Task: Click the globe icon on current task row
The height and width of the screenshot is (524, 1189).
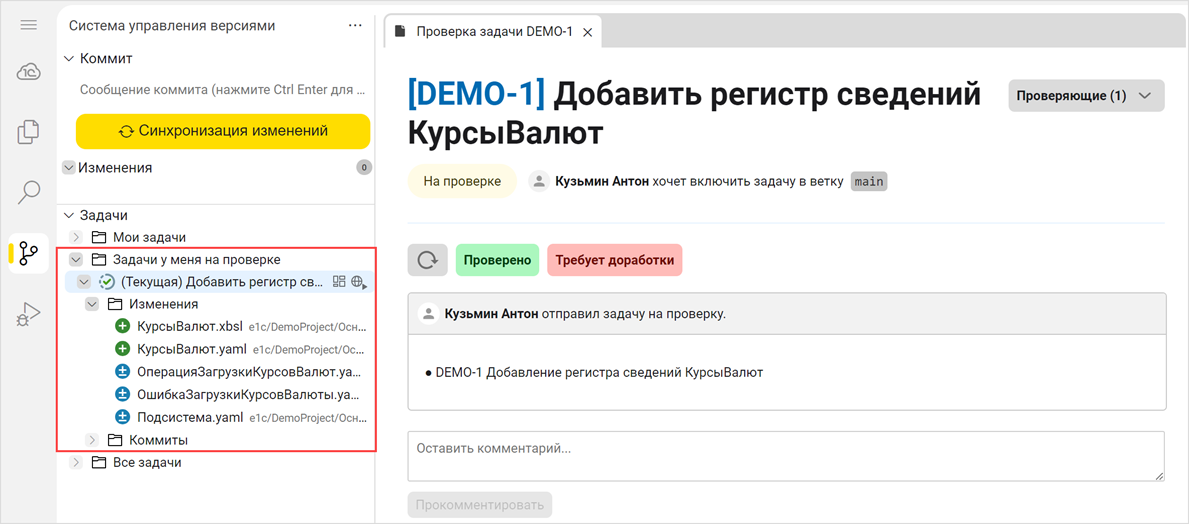Action: click(x=359, y=282)
